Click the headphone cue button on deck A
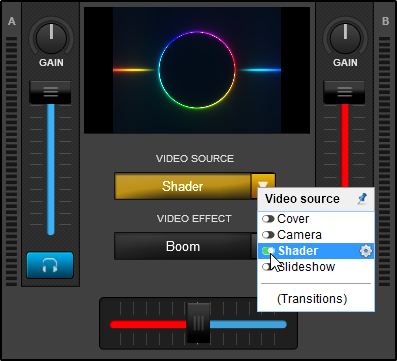The width and height of the screenshot is (397, 361). tap(50, 265)
